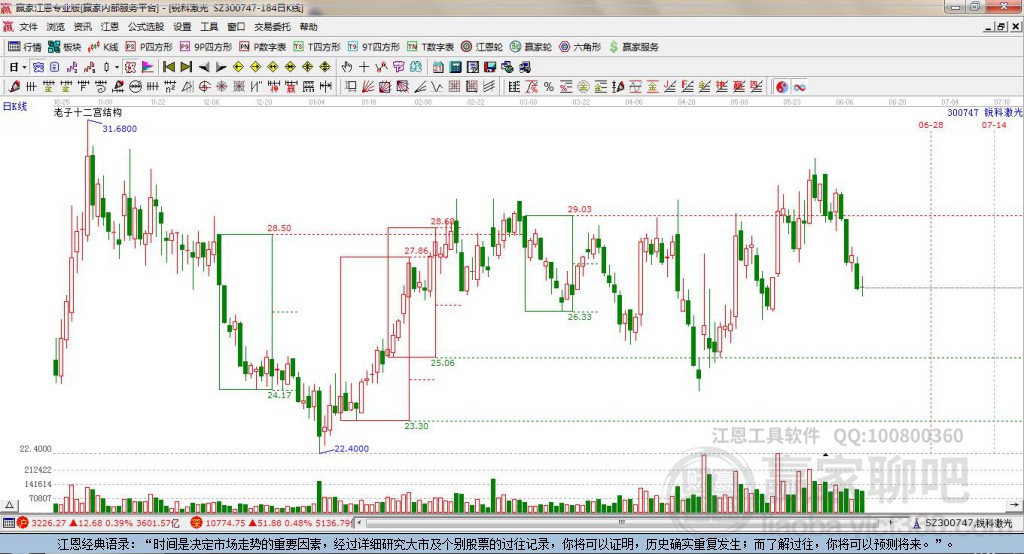Screen dimensions: 1024x554
Task: Open the 江恩轮 Gann wheel
Action: click(x=482, y=46)
